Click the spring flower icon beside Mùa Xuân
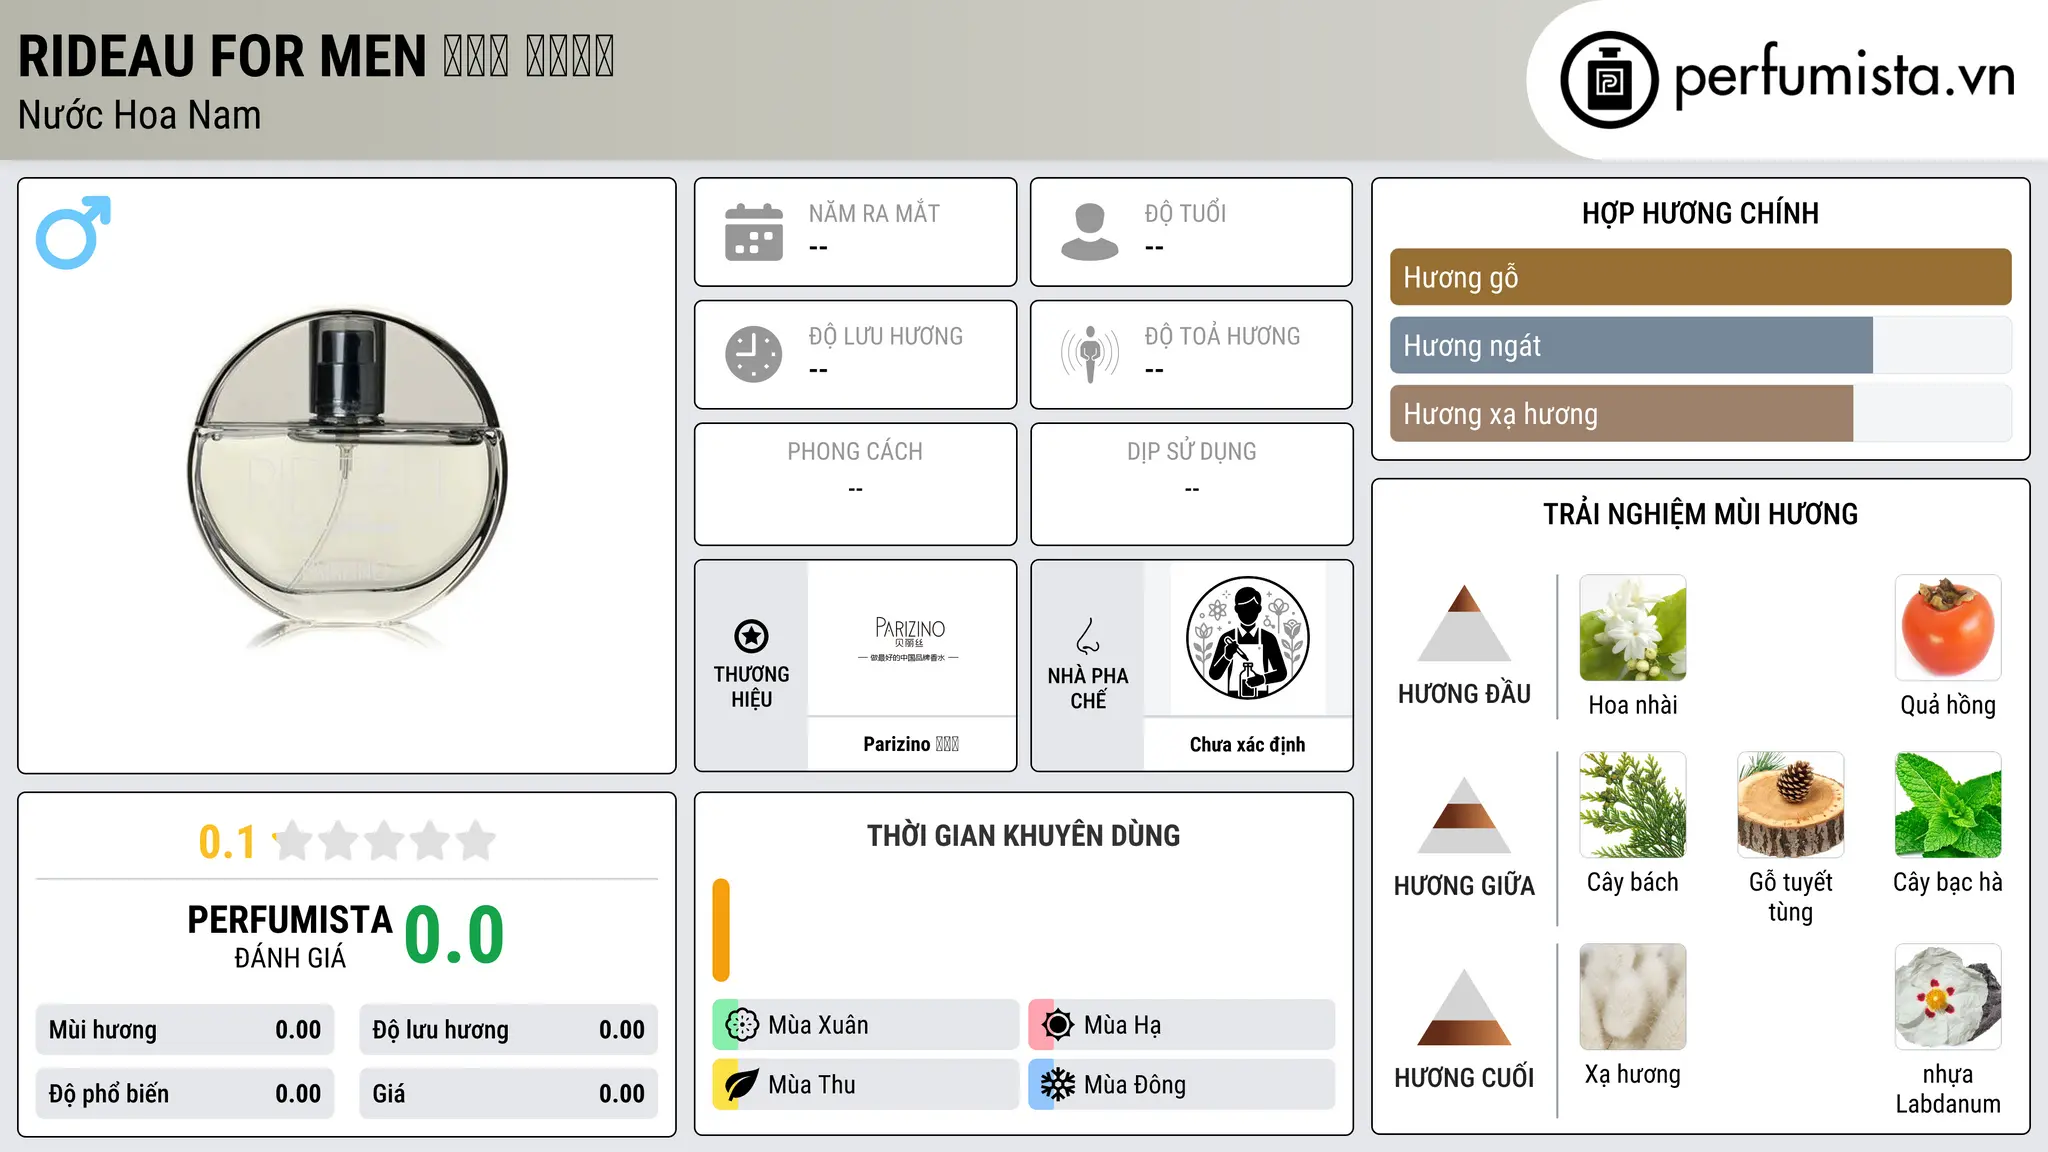 tap(742, 1025)
